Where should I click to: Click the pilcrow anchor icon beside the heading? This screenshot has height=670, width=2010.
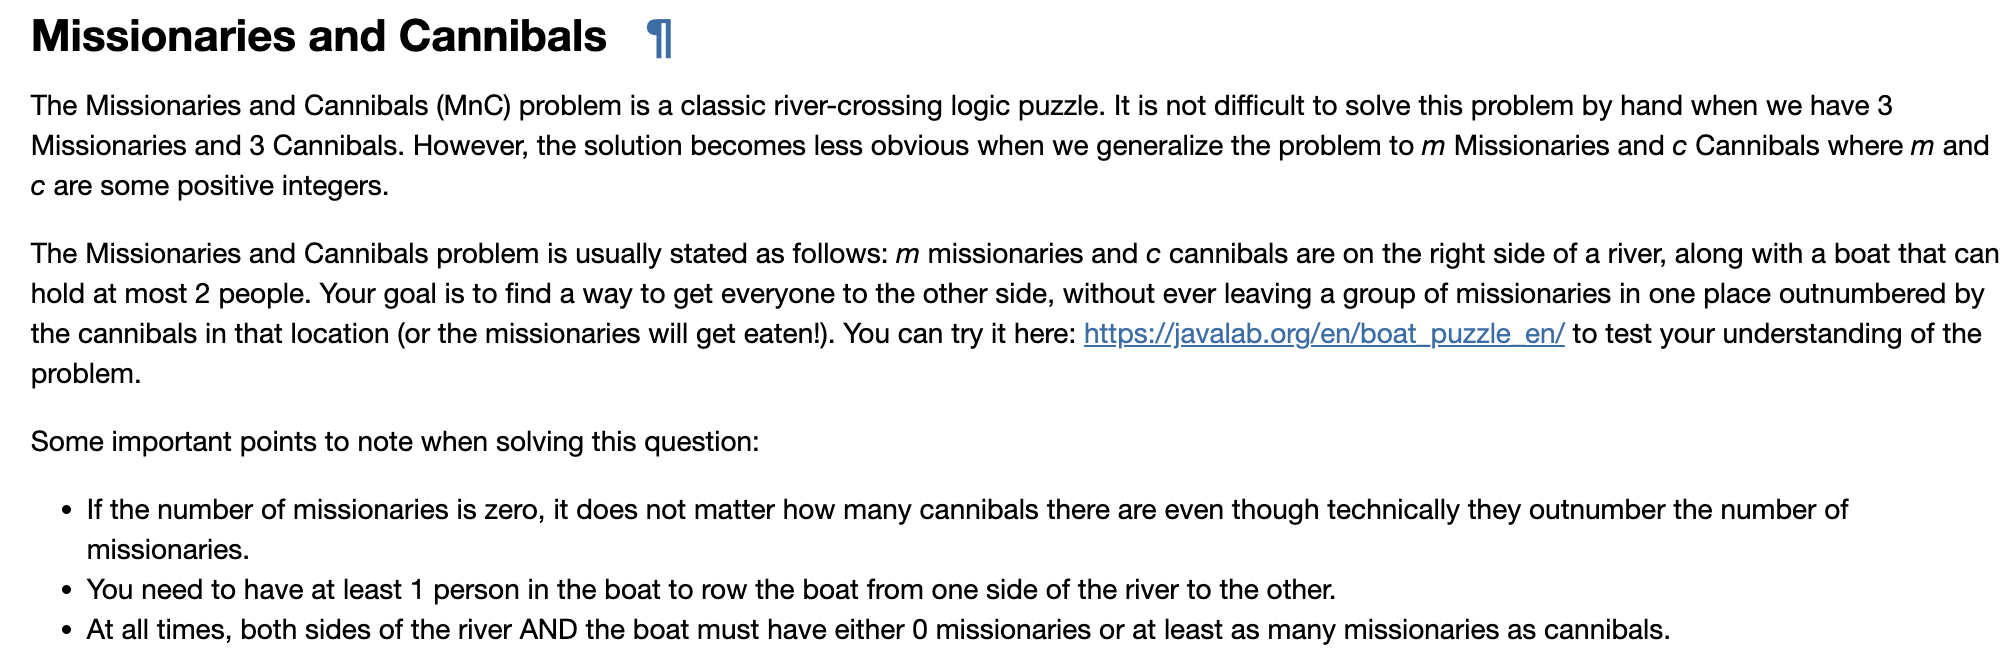(x=659, y=39)
